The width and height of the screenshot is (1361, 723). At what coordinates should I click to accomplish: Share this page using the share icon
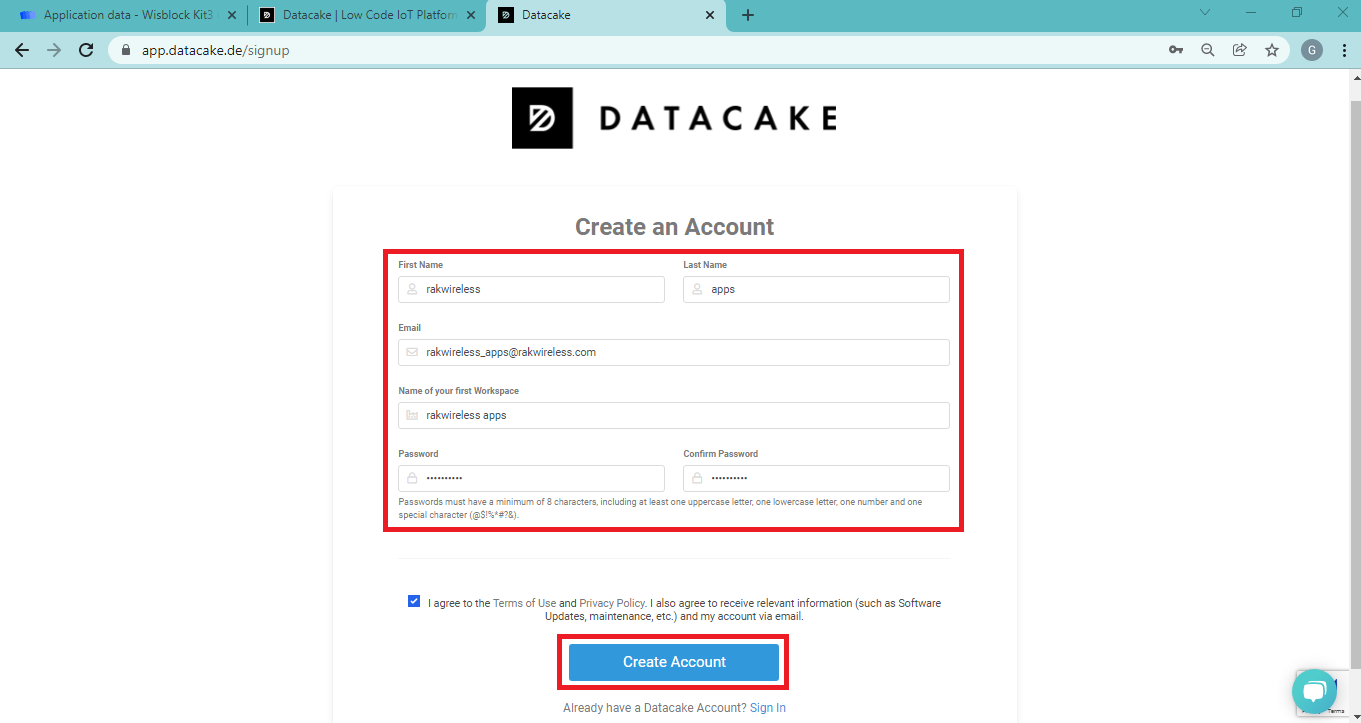(1240, 50)
